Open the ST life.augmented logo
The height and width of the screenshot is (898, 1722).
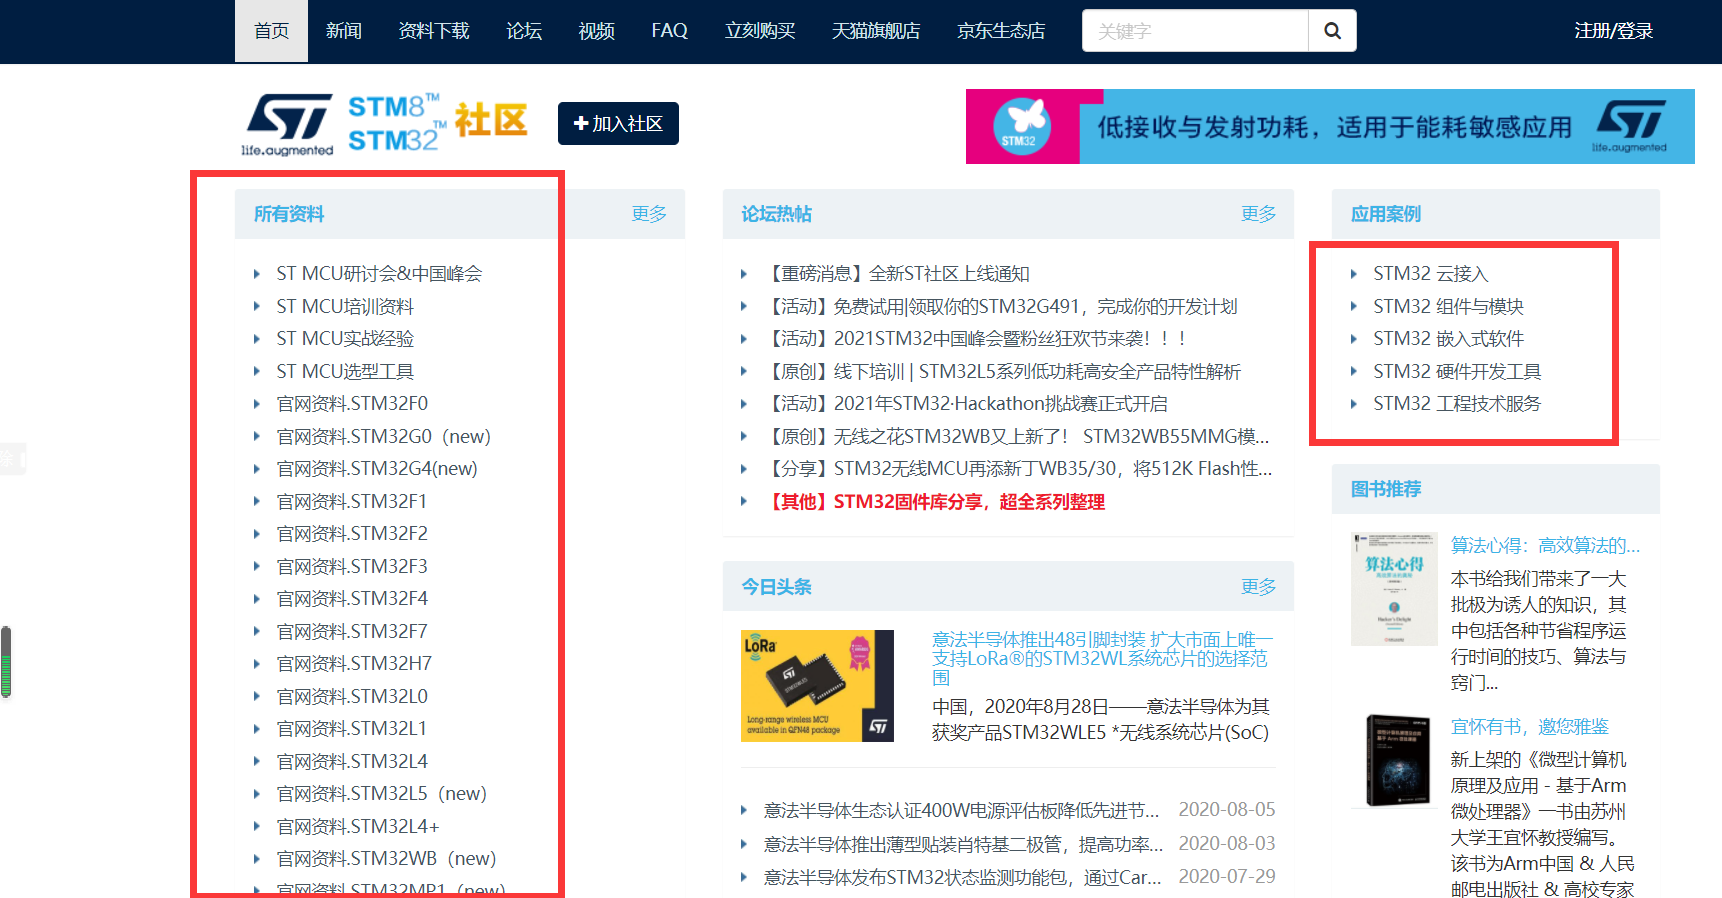click(288, 125)
